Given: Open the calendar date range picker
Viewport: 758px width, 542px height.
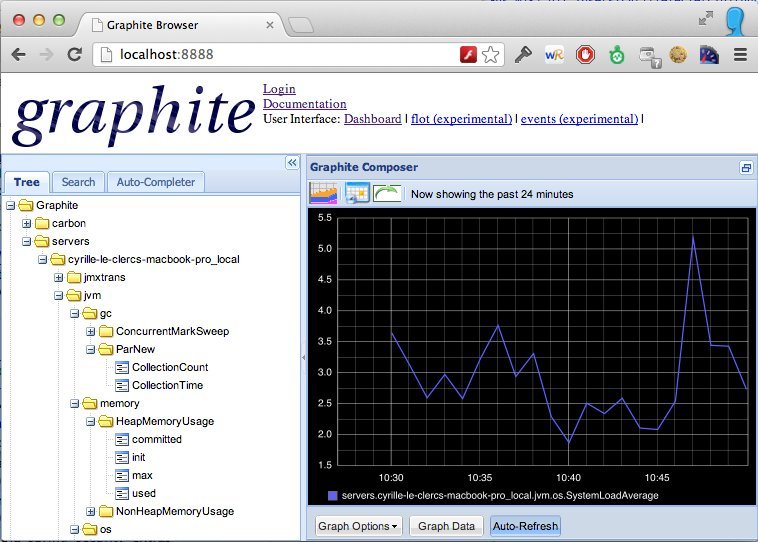Looking at the screenshot, I should click(357, 193).
